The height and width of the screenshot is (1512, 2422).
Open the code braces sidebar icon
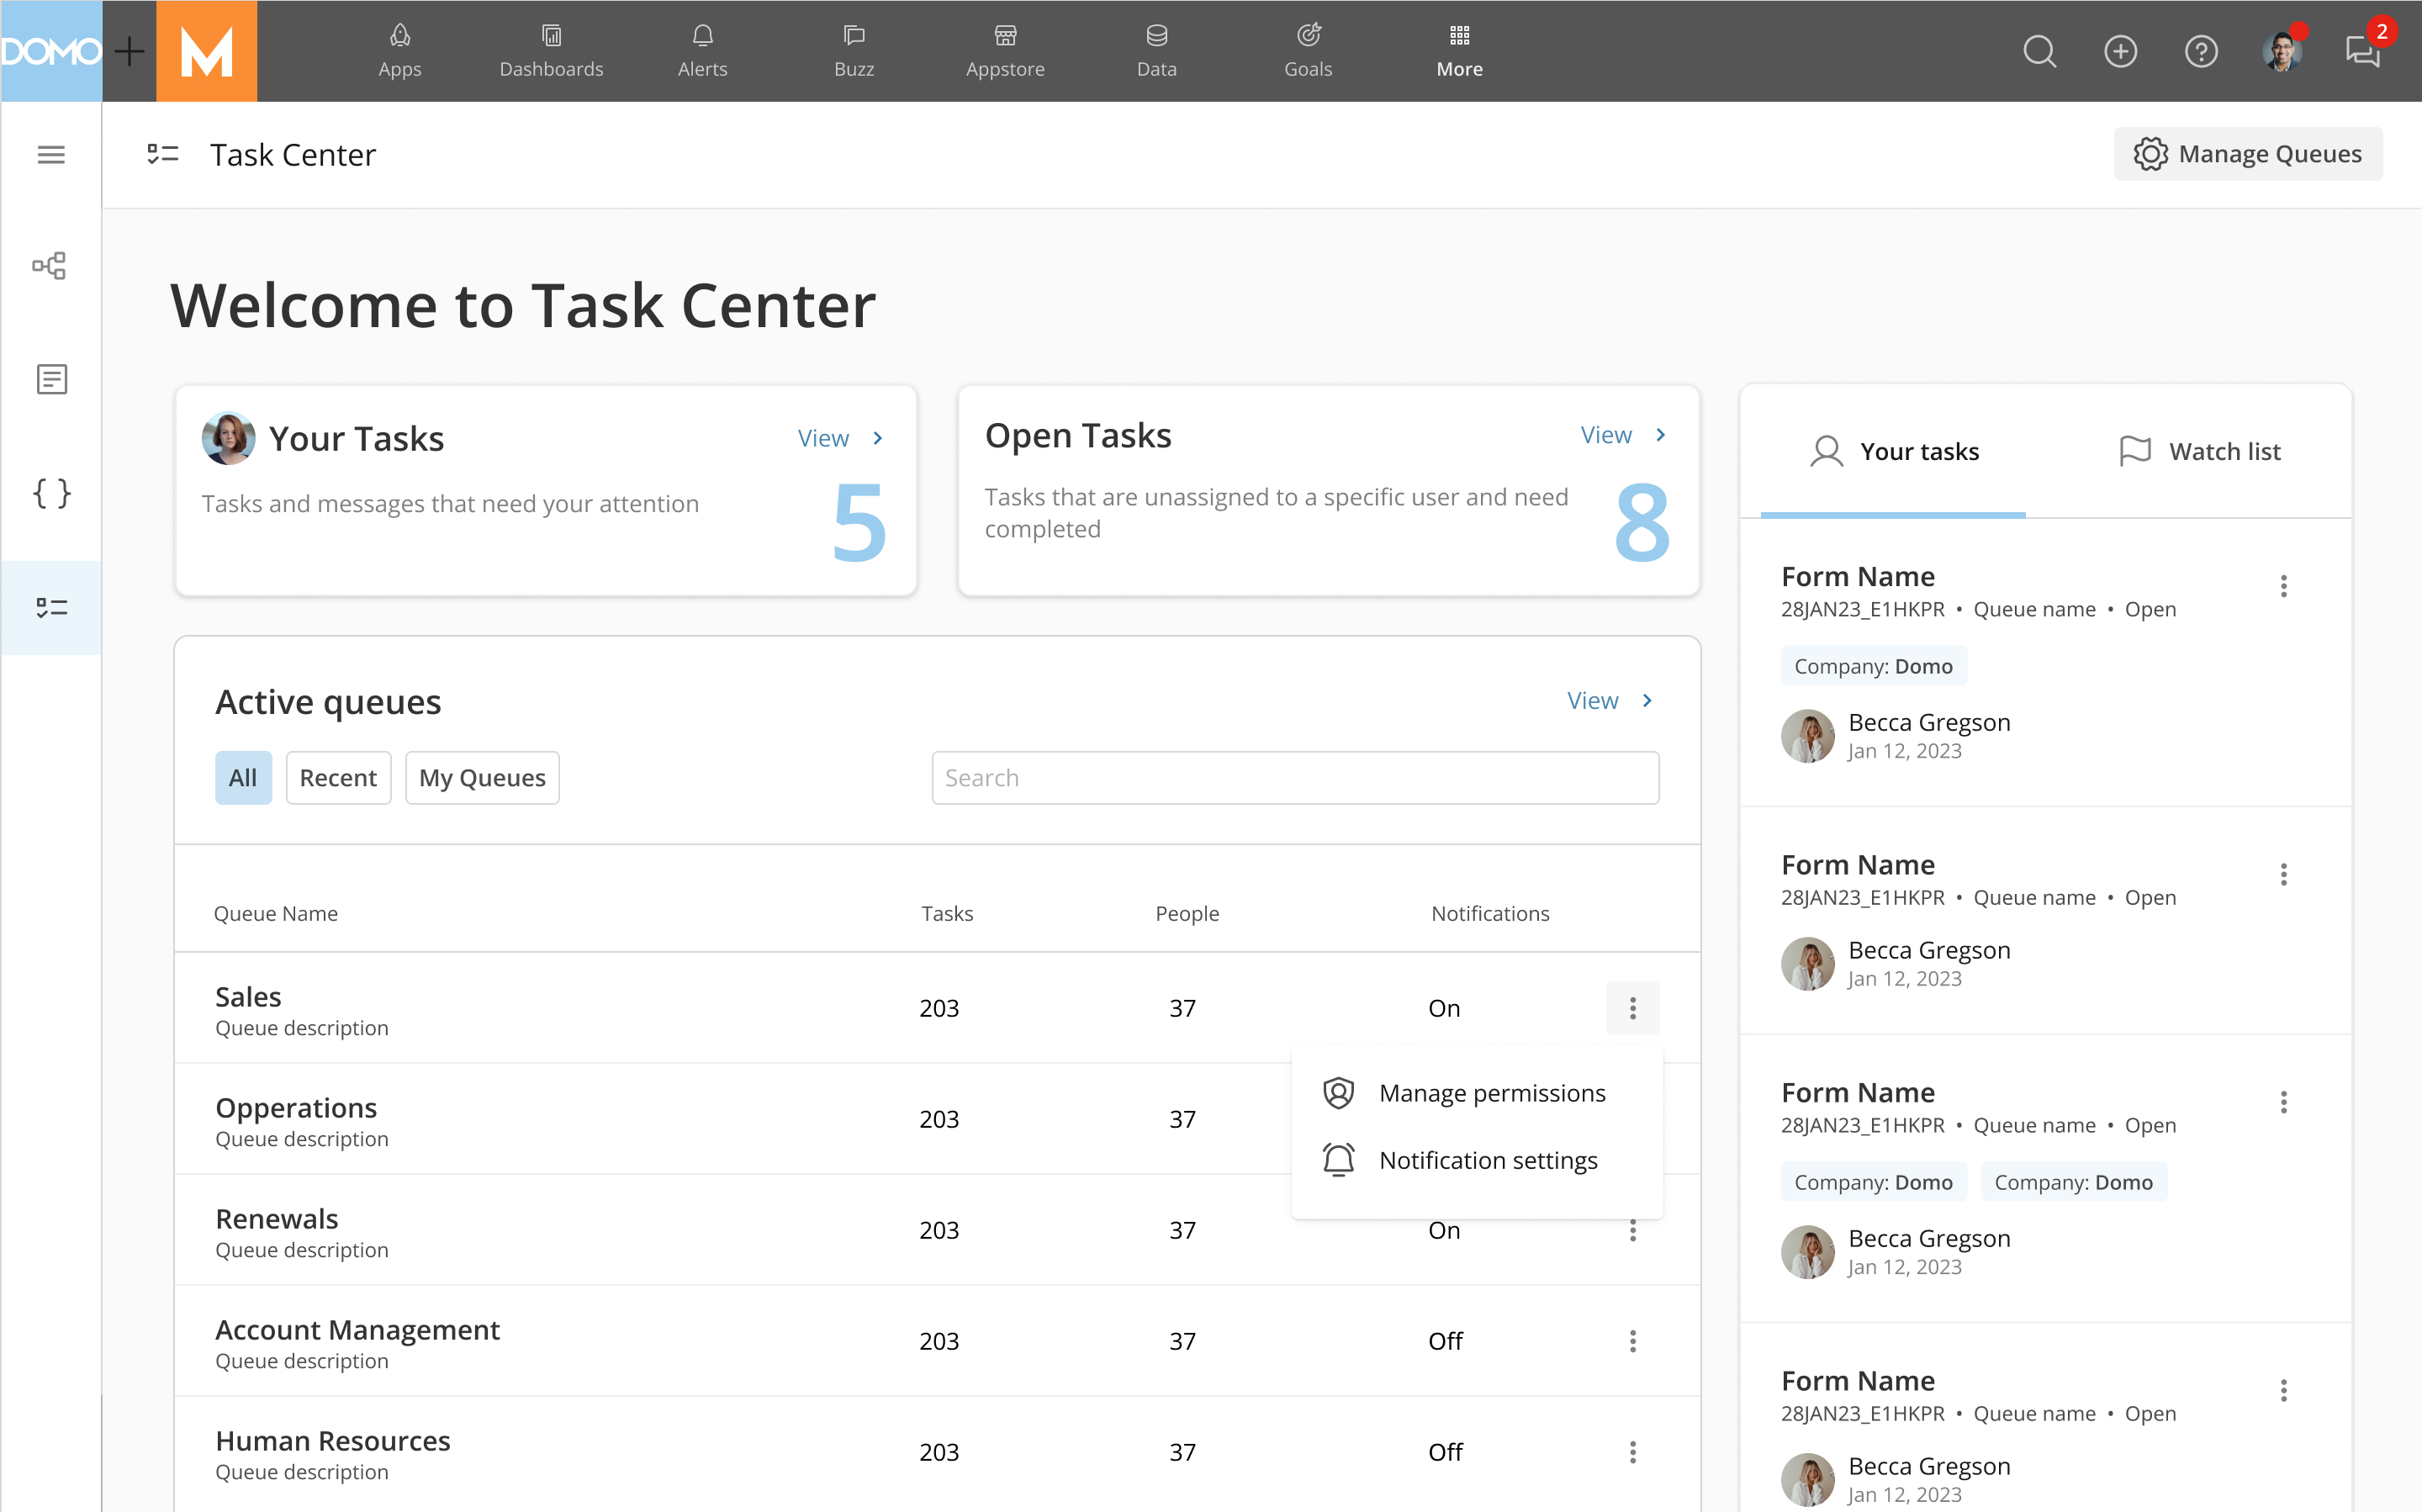coord(51,493)
